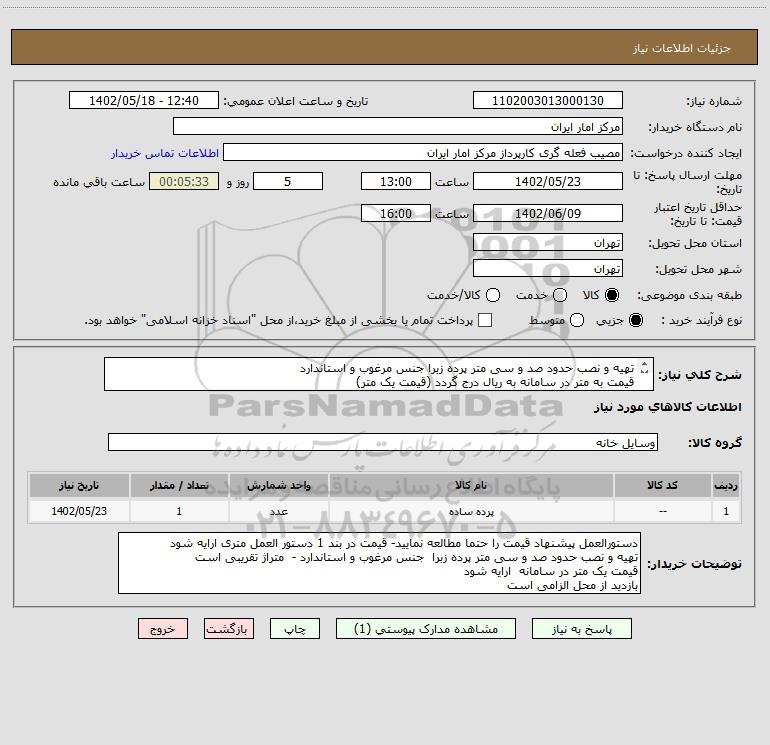Screen dimensions: 770x745
Task: Click the item name cell پرده ساده
Action: 471,512
